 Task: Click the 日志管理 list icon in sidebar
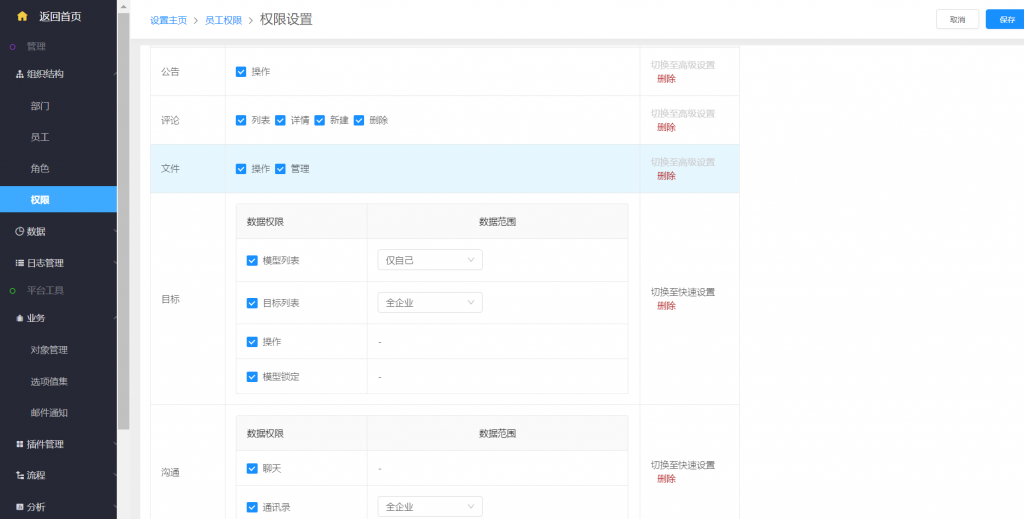(19, 263)
